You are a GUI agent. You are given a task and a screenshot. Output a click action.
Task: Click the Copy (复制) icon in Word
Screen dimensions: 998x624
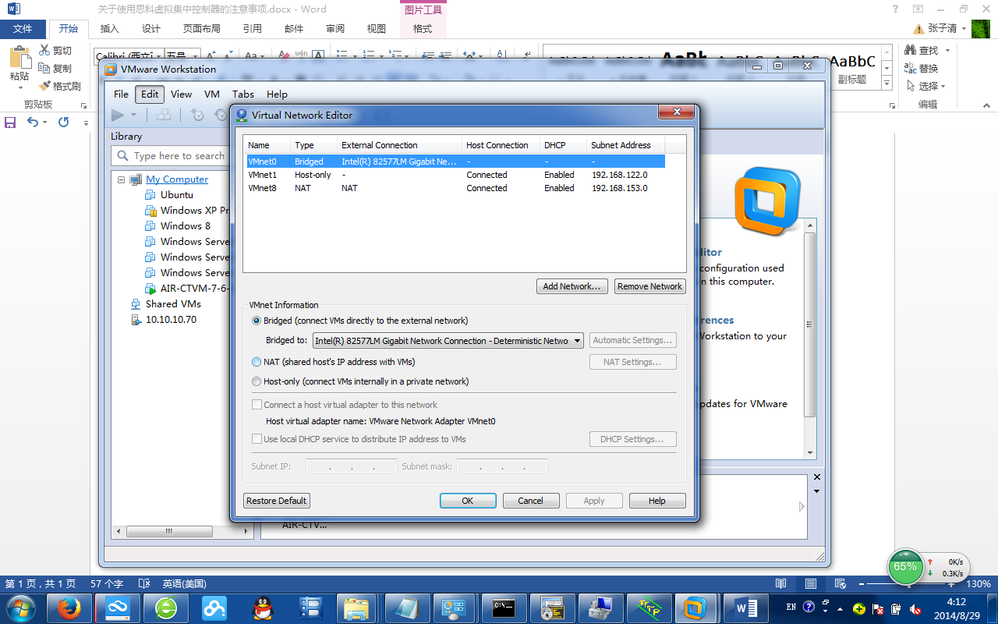[44, 67]
